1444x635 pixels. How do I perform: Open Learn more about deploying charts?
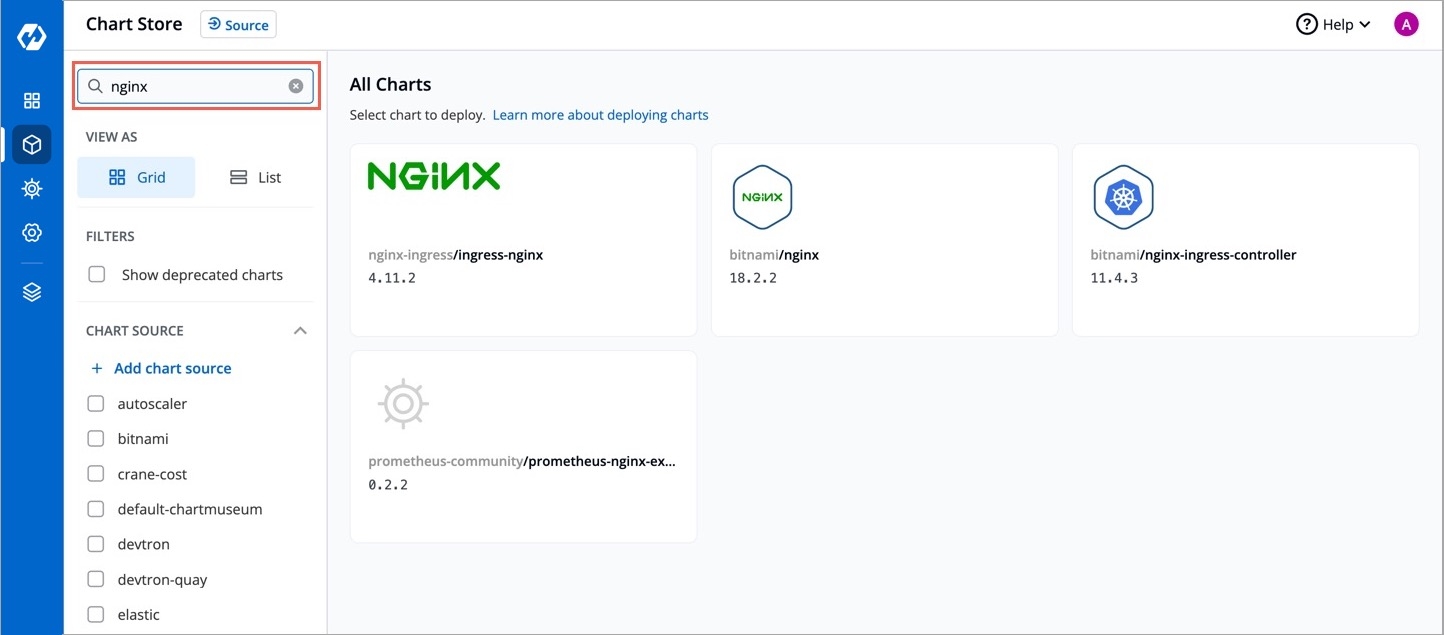pyautogui.click(x=600, y=115)
